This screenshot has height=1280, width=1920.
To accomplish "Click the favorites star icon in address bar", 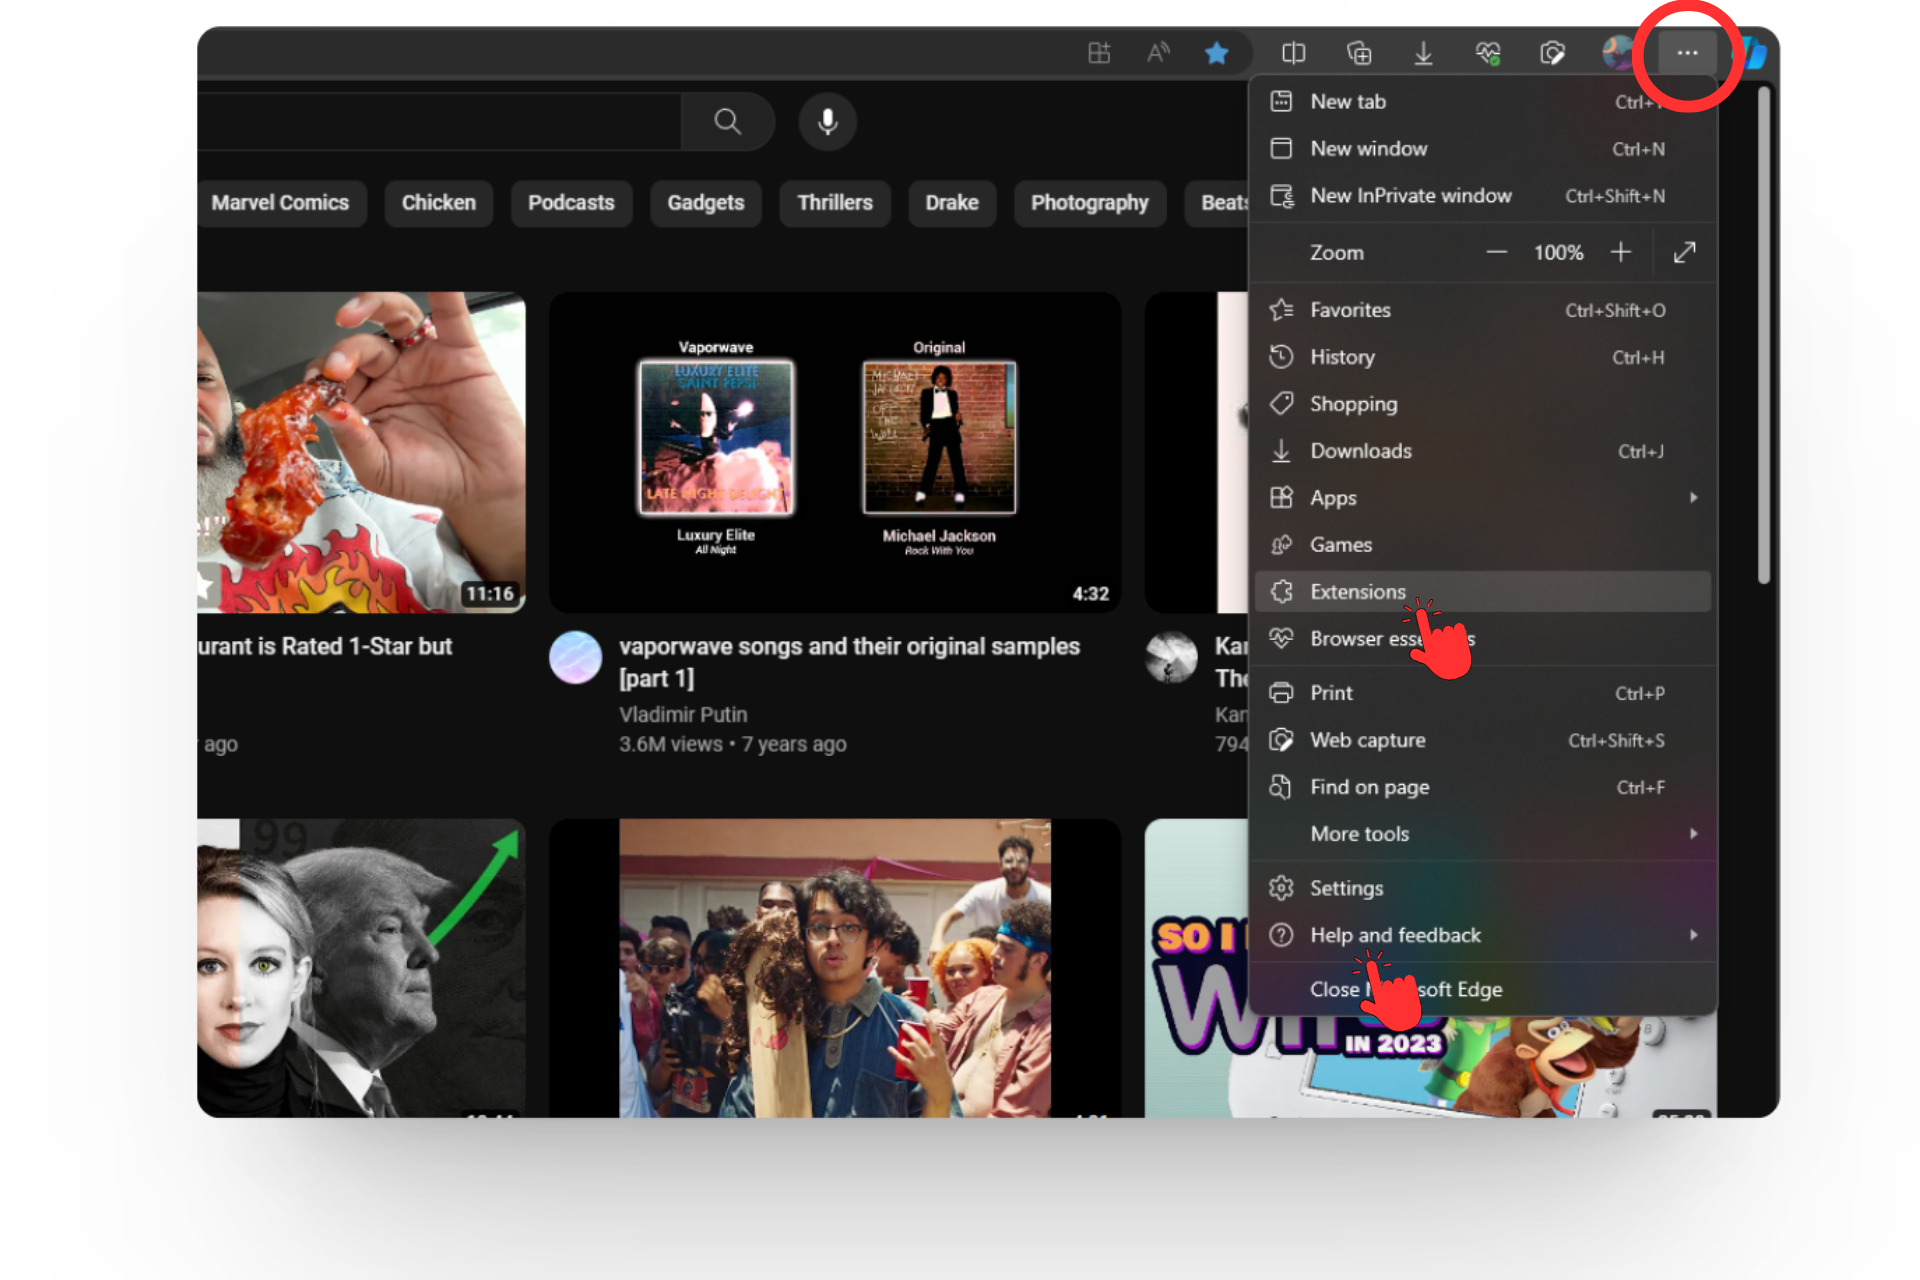I will 1216,53.
